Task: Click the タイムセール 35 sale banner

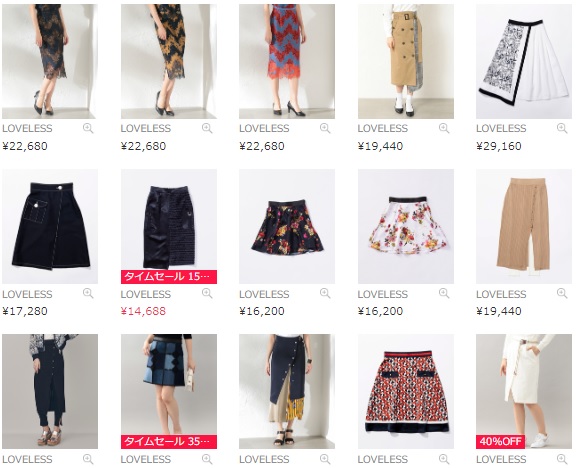Action: (169, 442)
